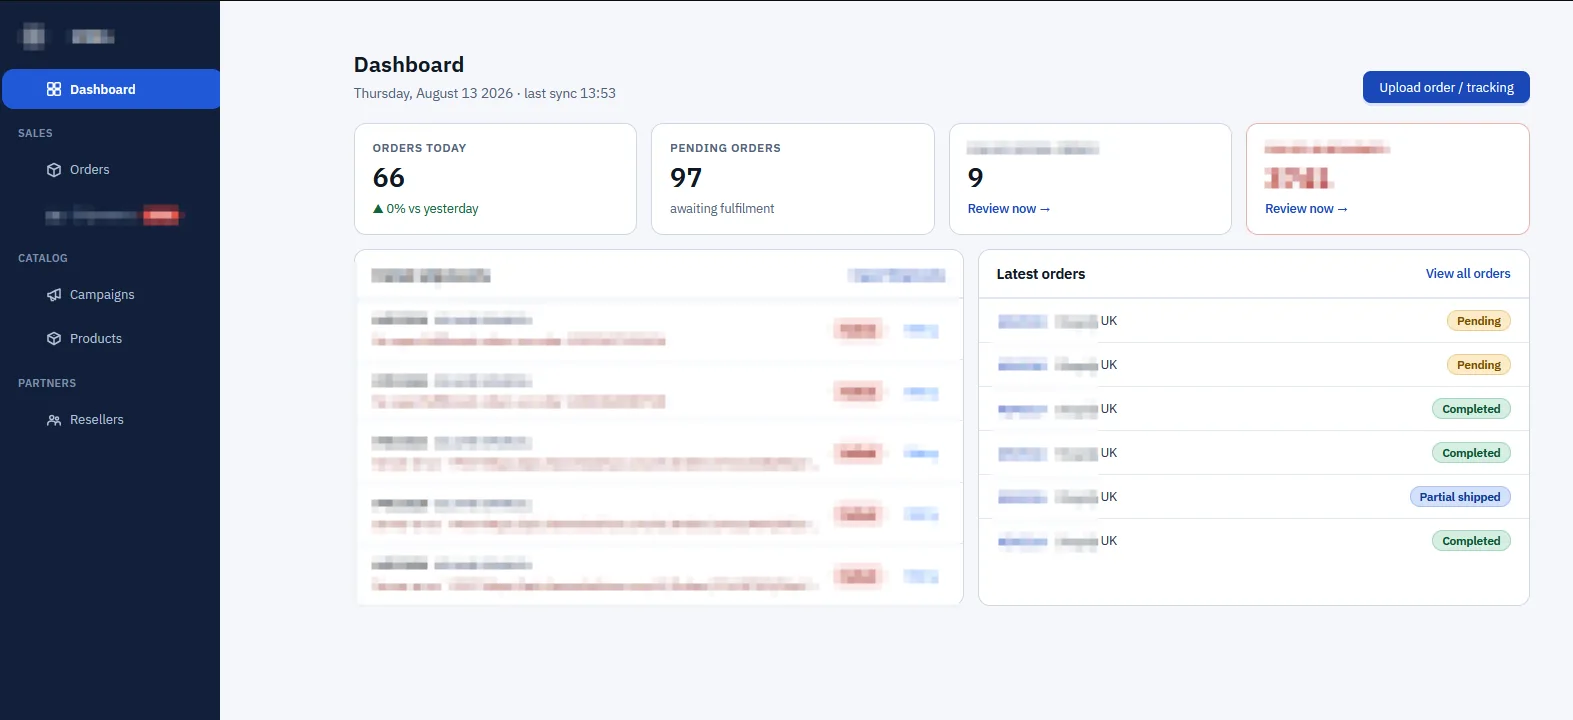Click the CATALOG section label
The image size is (1573, 720).
pos(43,258)
